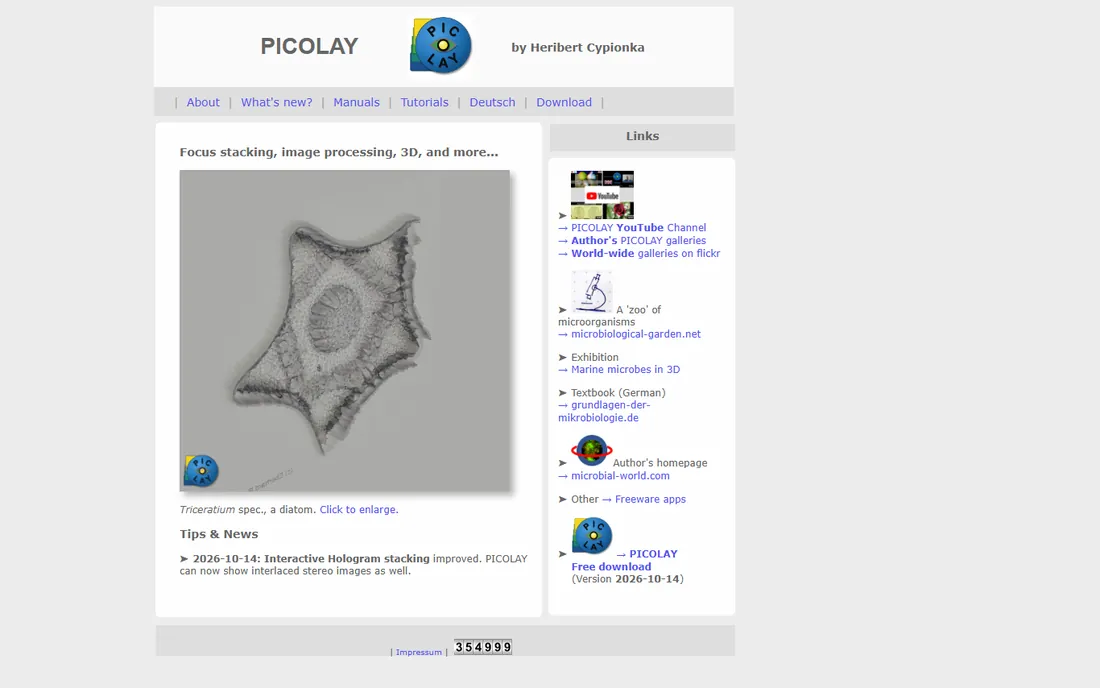The width and height of the screenshot is (1100, 688).
Task: Click 'by Heribert Cypionka' text
Action: (x=577, y=48)
